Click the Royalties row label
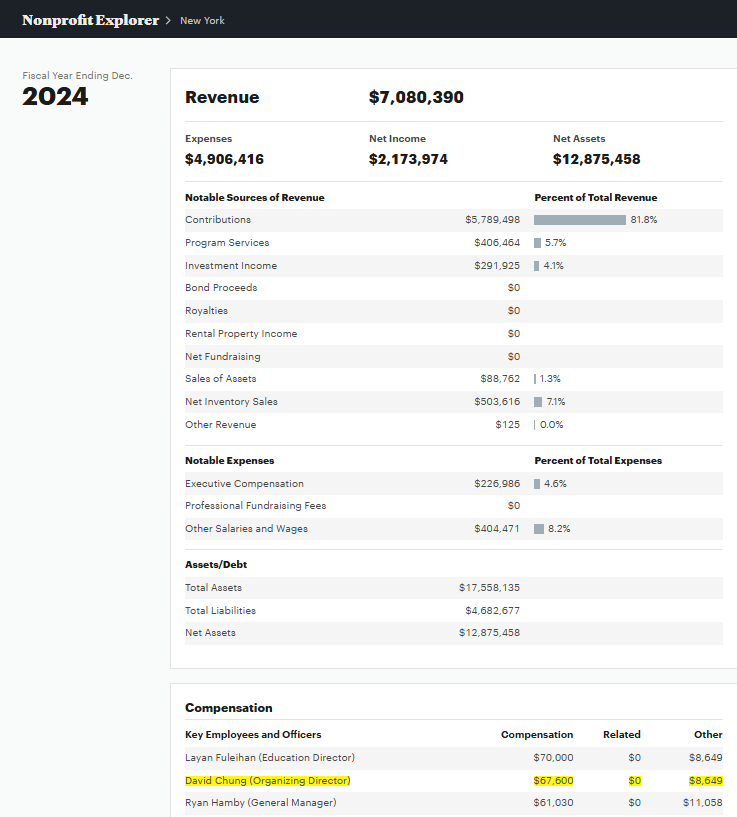Screen dimensions: 737x817 206,311
